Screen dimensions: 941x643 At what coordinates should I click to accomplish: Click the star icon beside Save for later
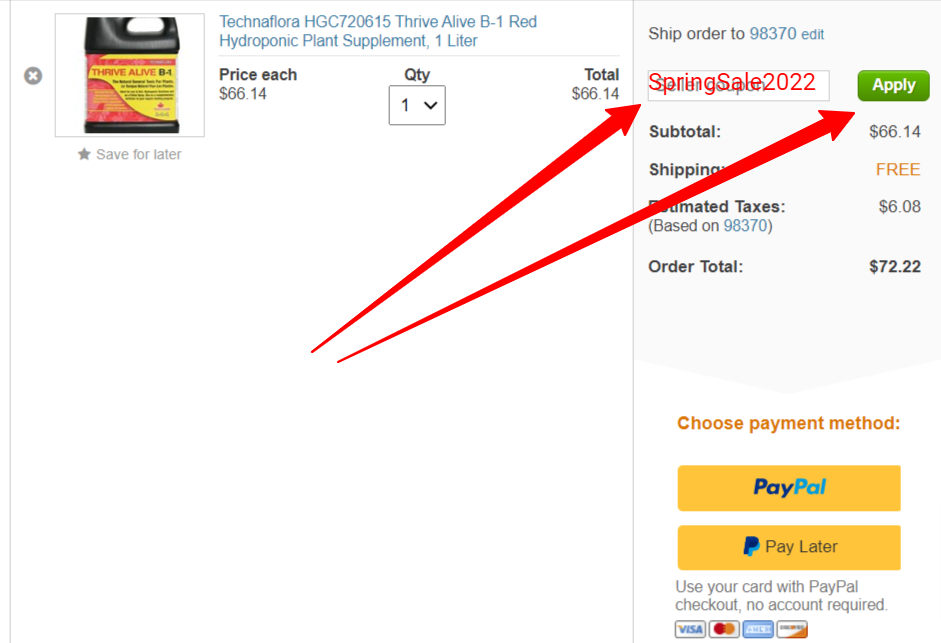84,154
